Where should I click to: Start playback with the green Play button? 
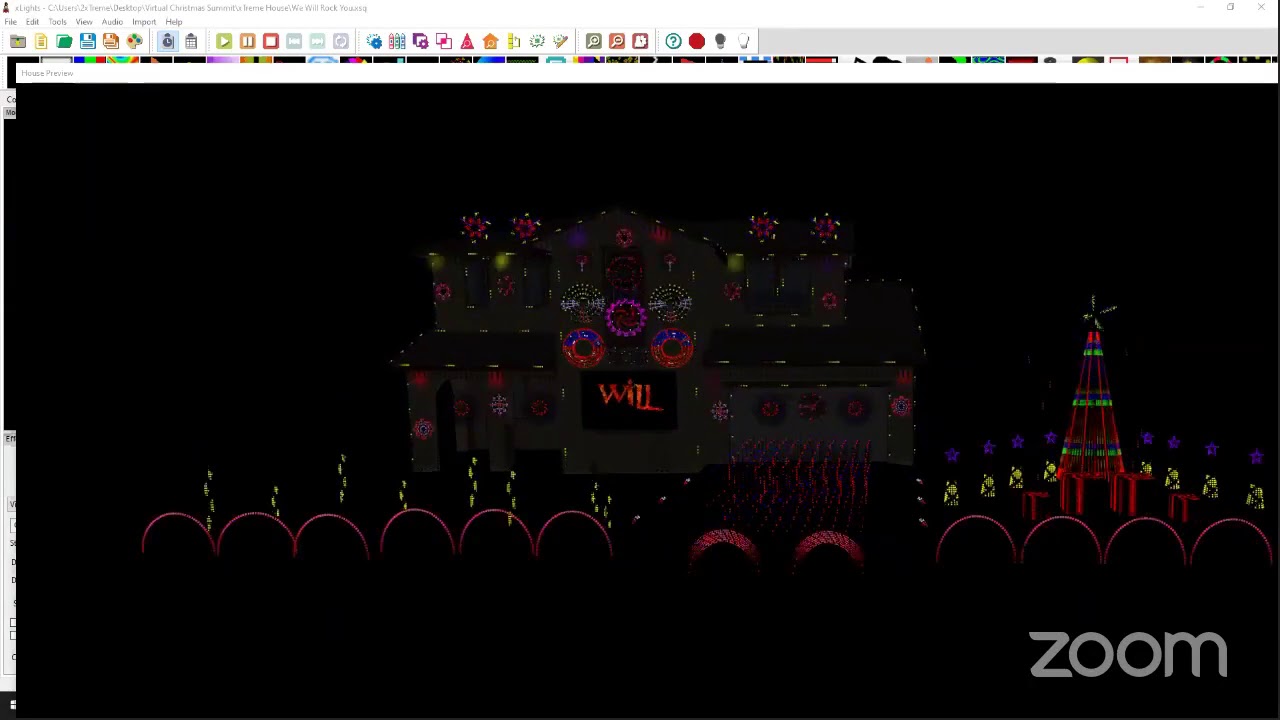click(224, 41)
